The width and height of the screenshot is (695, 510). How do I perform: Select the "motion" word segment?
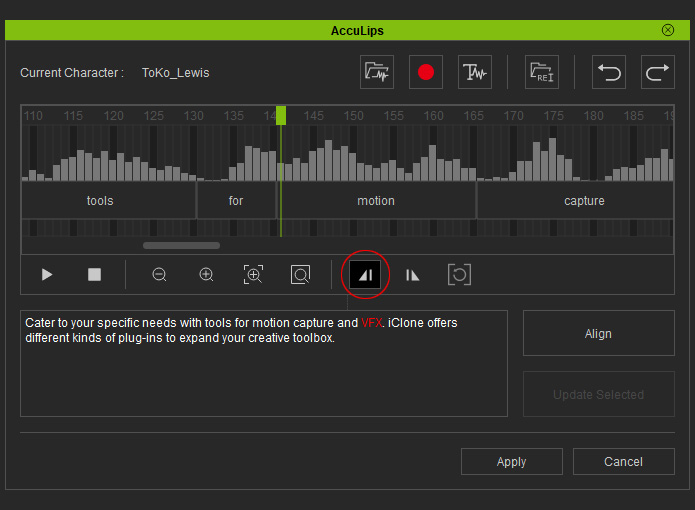[376, 201]
